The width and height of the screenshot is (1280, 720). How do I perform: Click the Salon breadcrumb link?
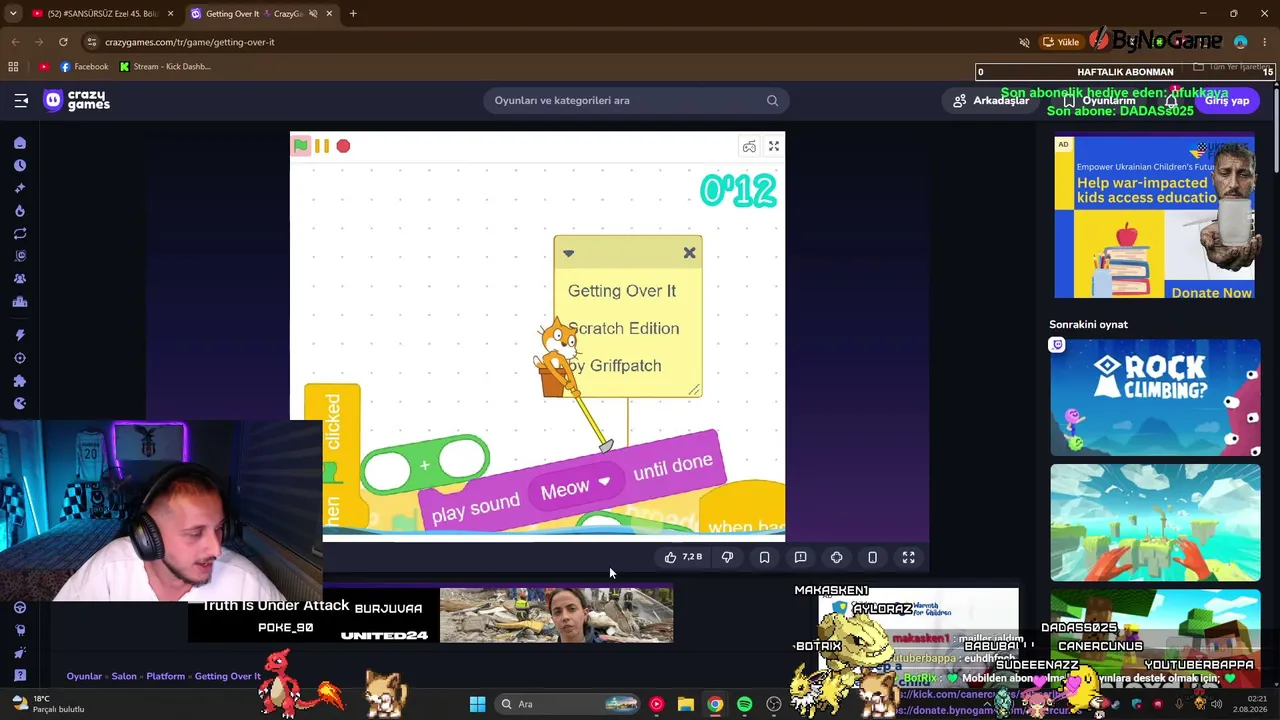(x=124, y=676)
